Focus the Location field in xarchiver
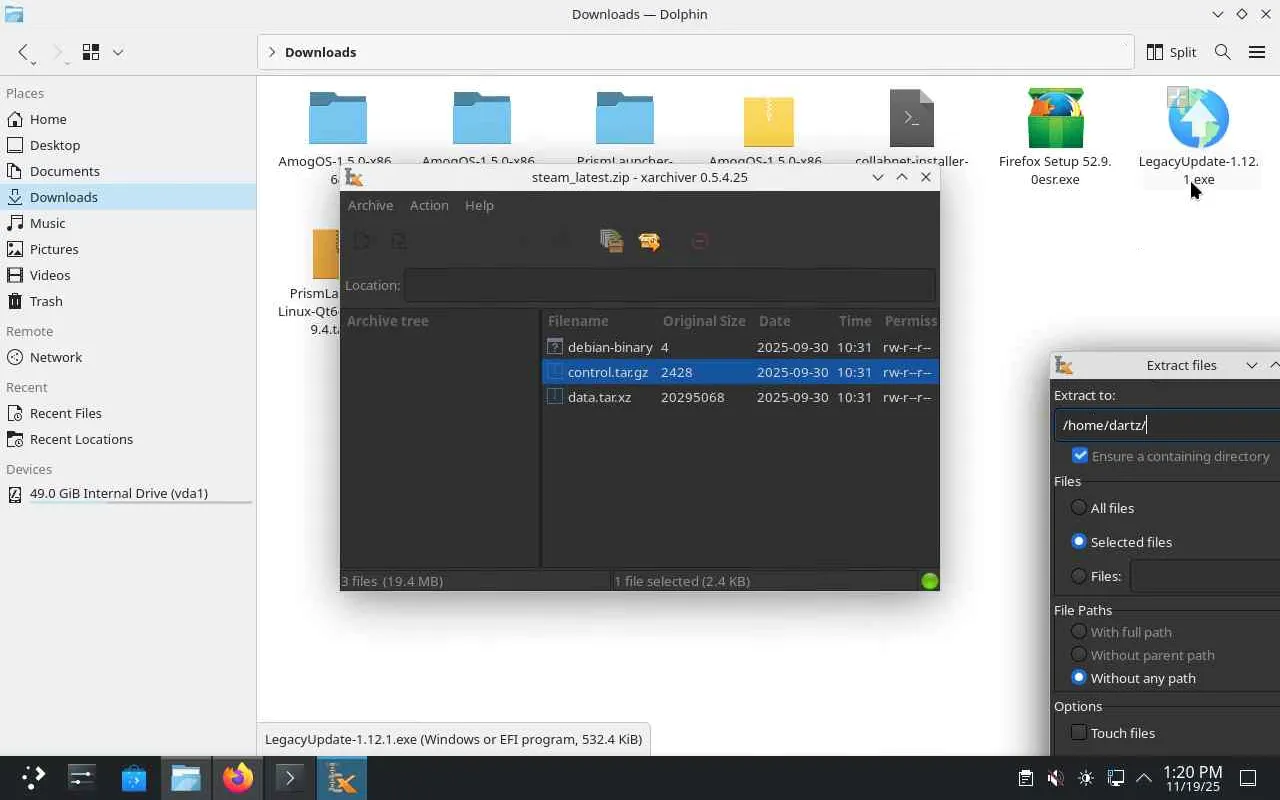Screen dimensions: 1280x800 [x=670, y=285]
